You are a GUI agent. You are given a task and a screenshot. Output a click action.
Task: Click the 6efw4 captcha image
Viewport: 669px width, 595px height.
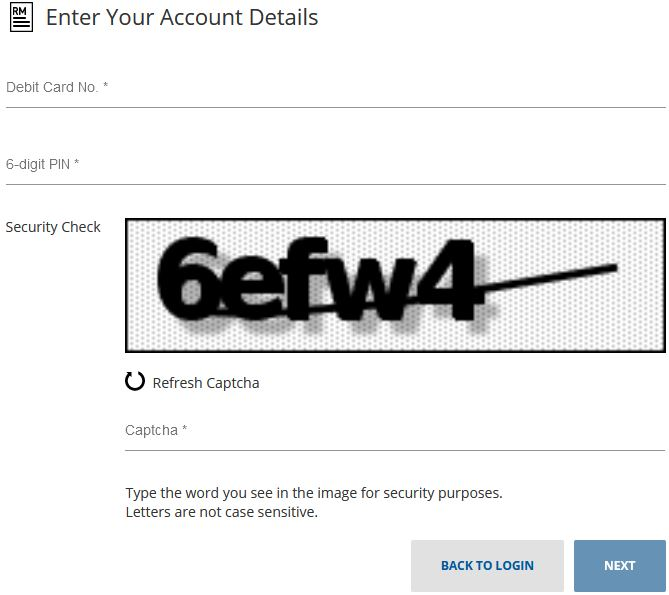coord(395,286)
